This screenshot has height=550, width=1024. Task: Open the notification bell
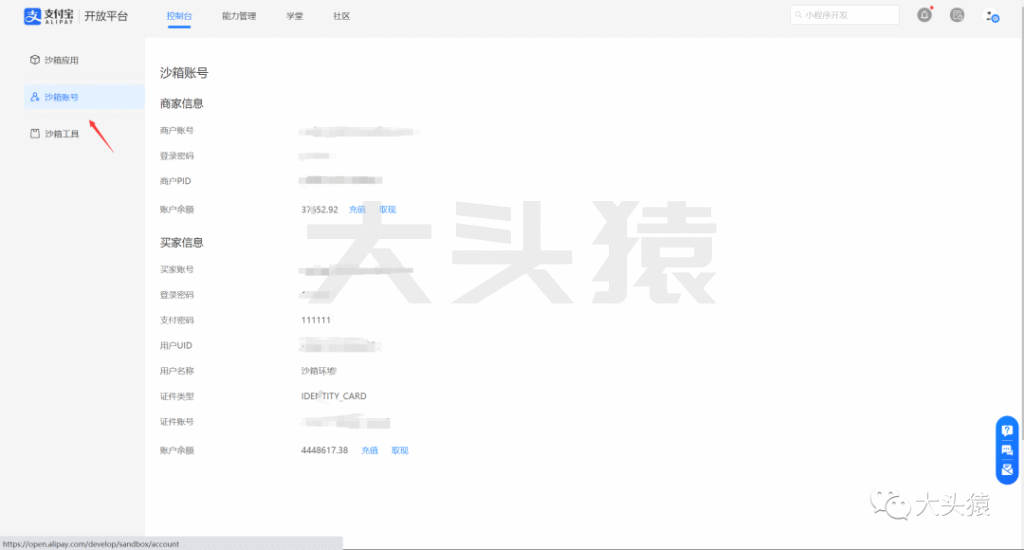point(924,15)
